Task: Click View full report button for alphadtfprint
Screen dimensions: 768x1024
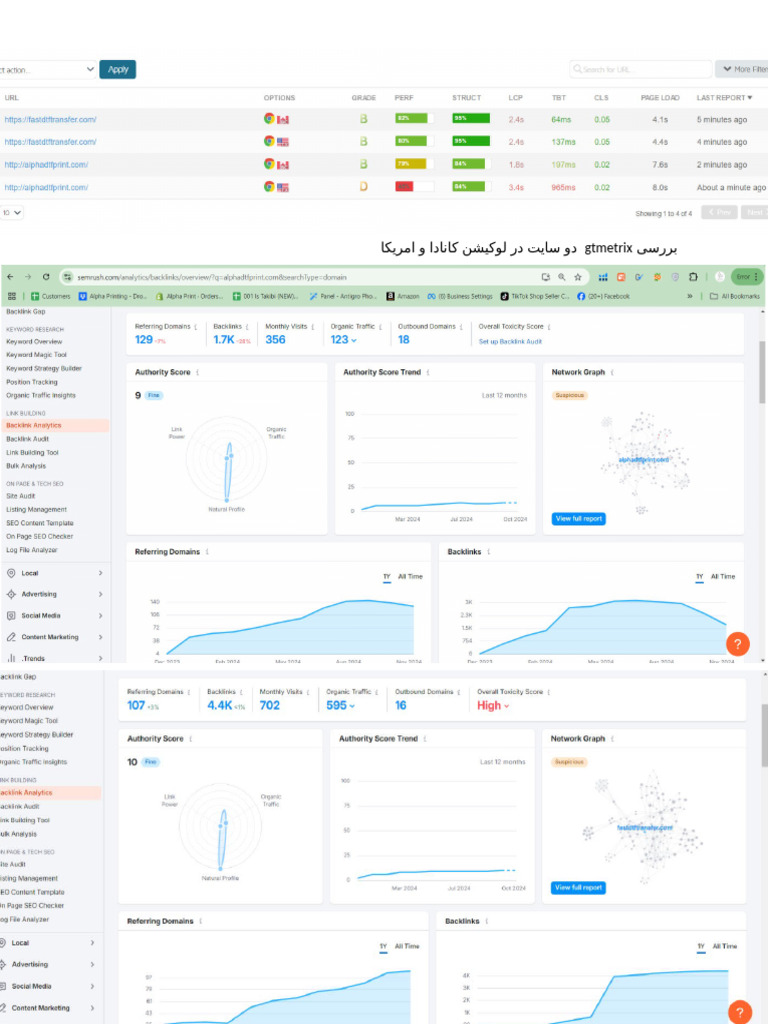Action: click(579, 519)
